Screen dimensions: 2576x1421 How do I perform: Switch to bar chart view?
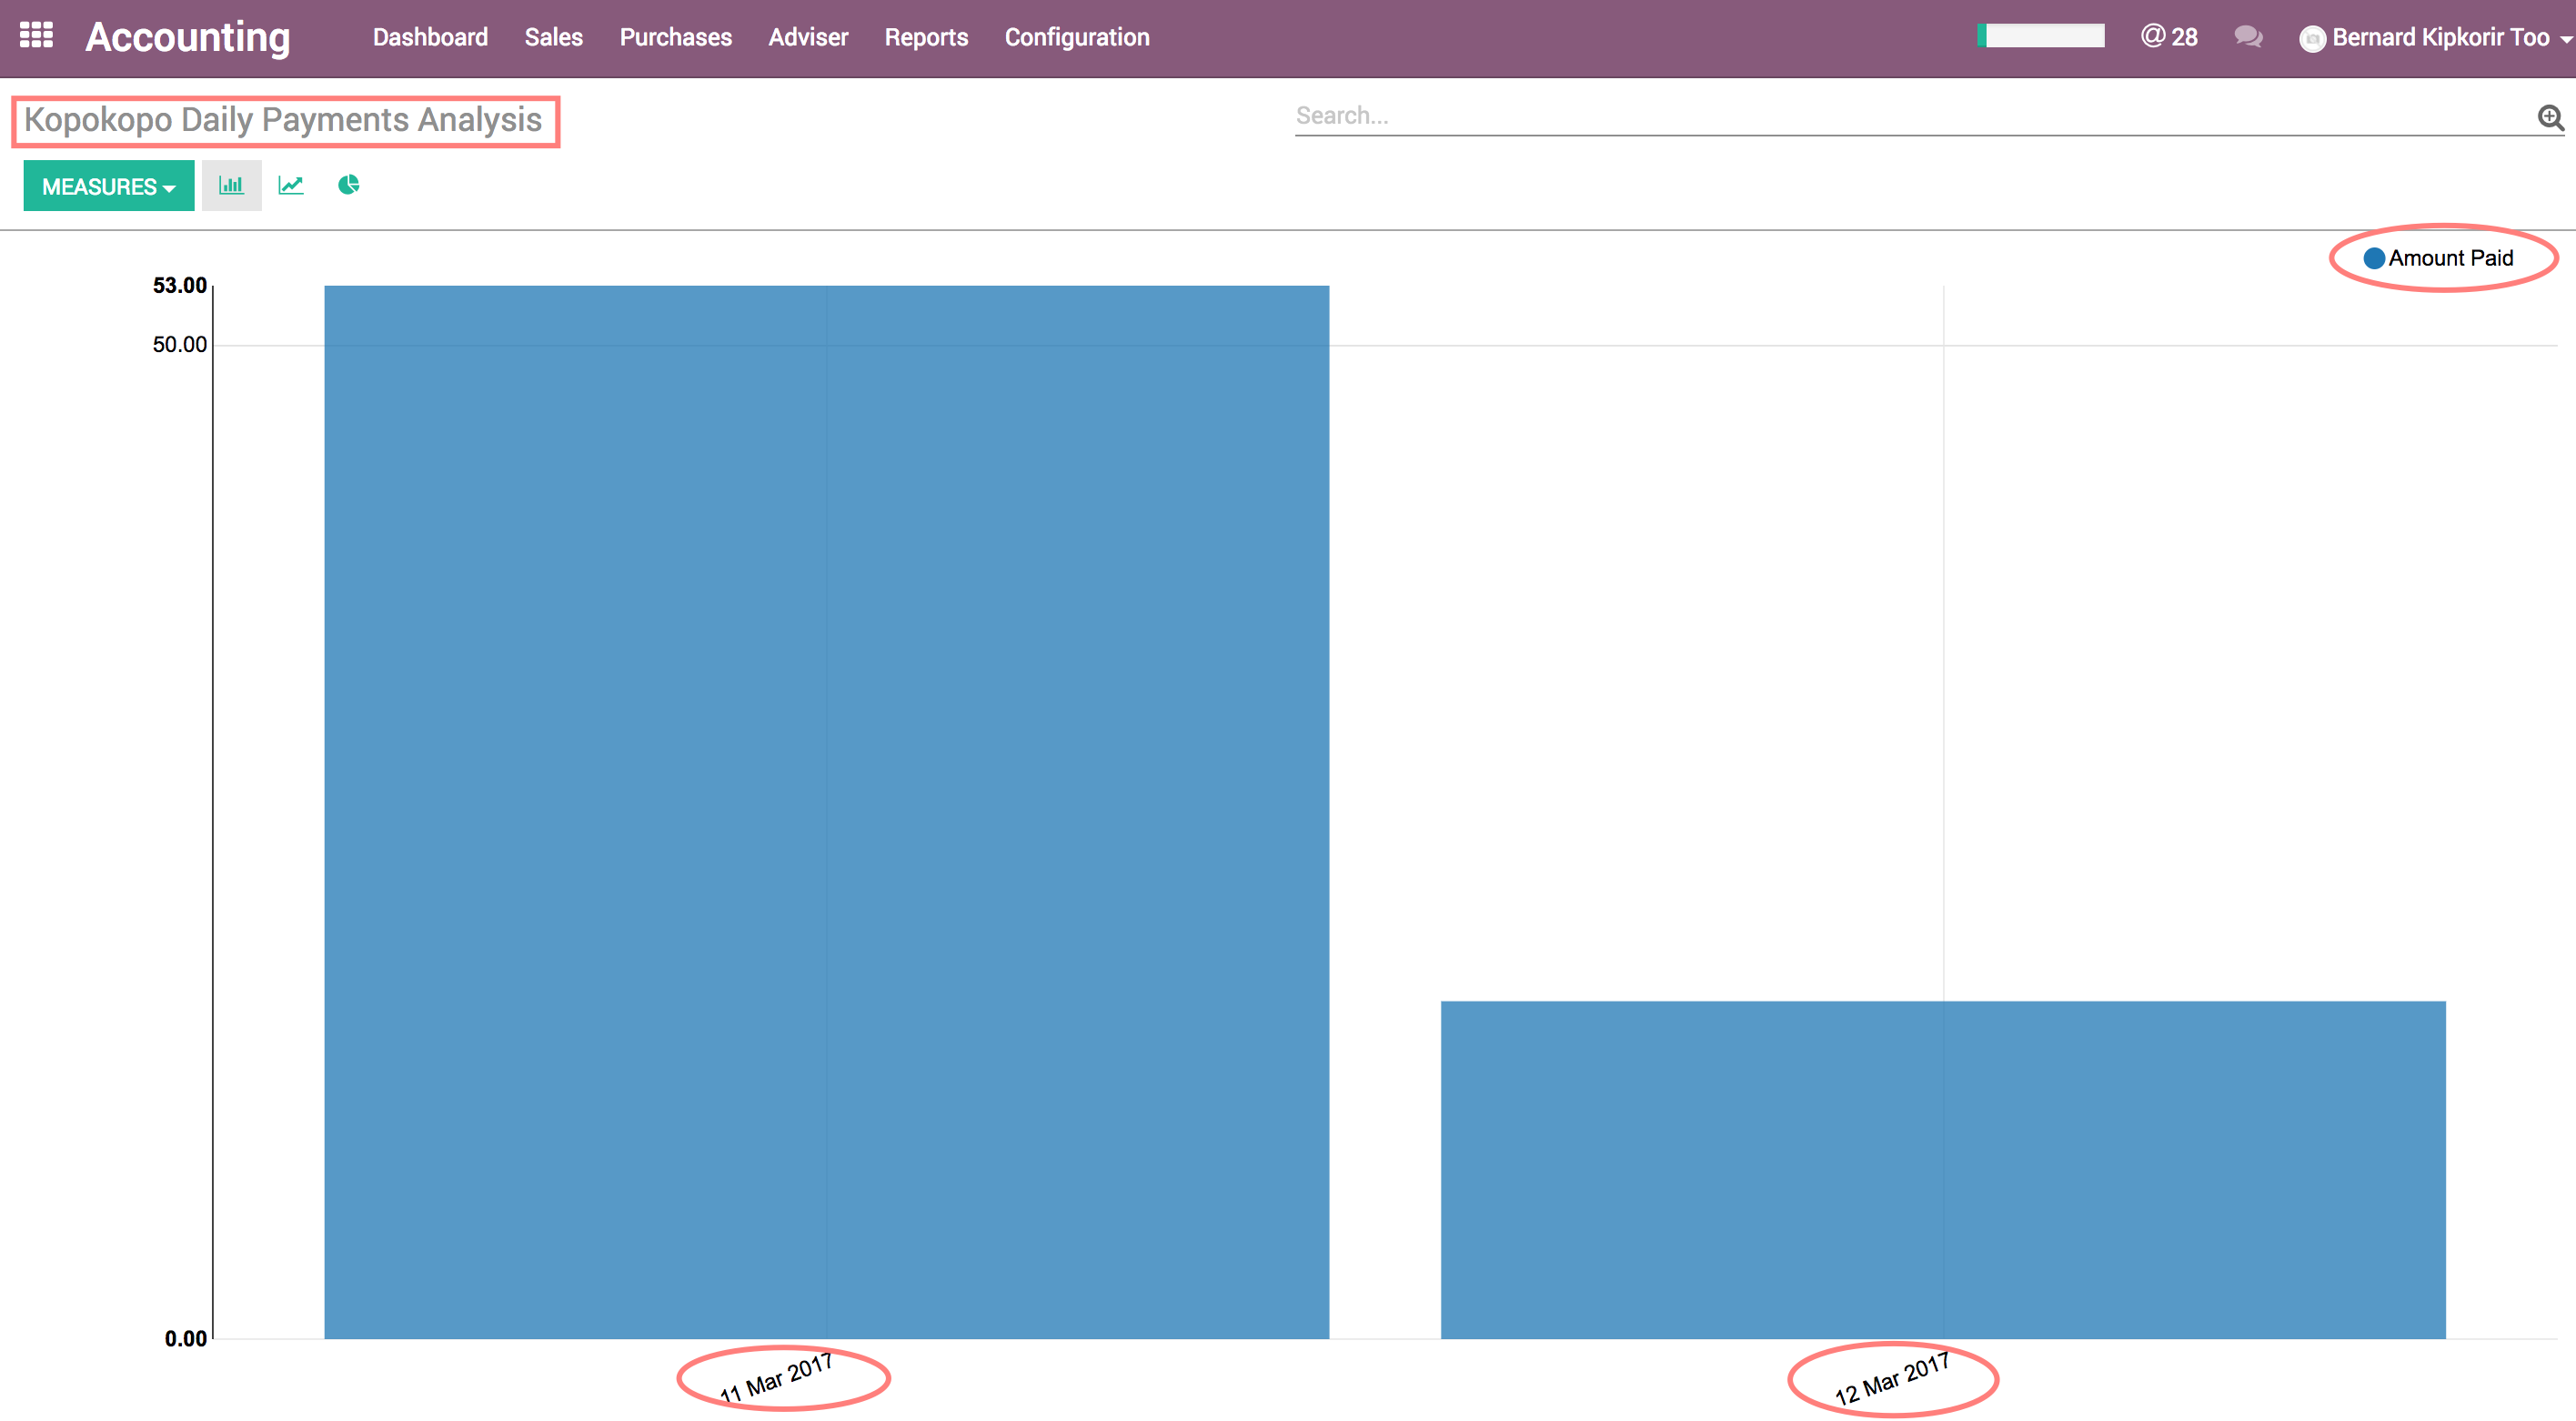[x=231, y=185]
